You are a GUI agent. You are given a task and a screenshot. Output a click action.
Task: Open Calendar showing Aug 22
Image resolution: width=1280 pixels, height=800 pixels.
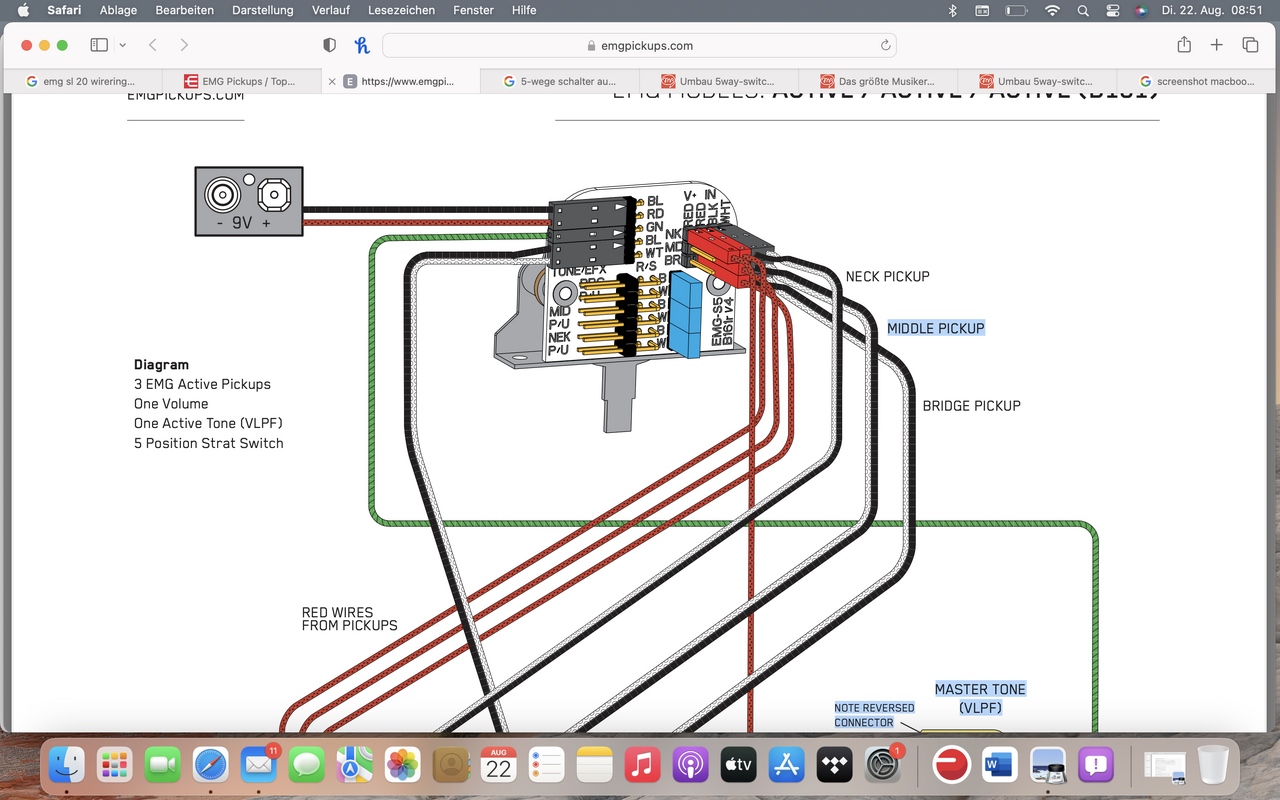point(499,765)
